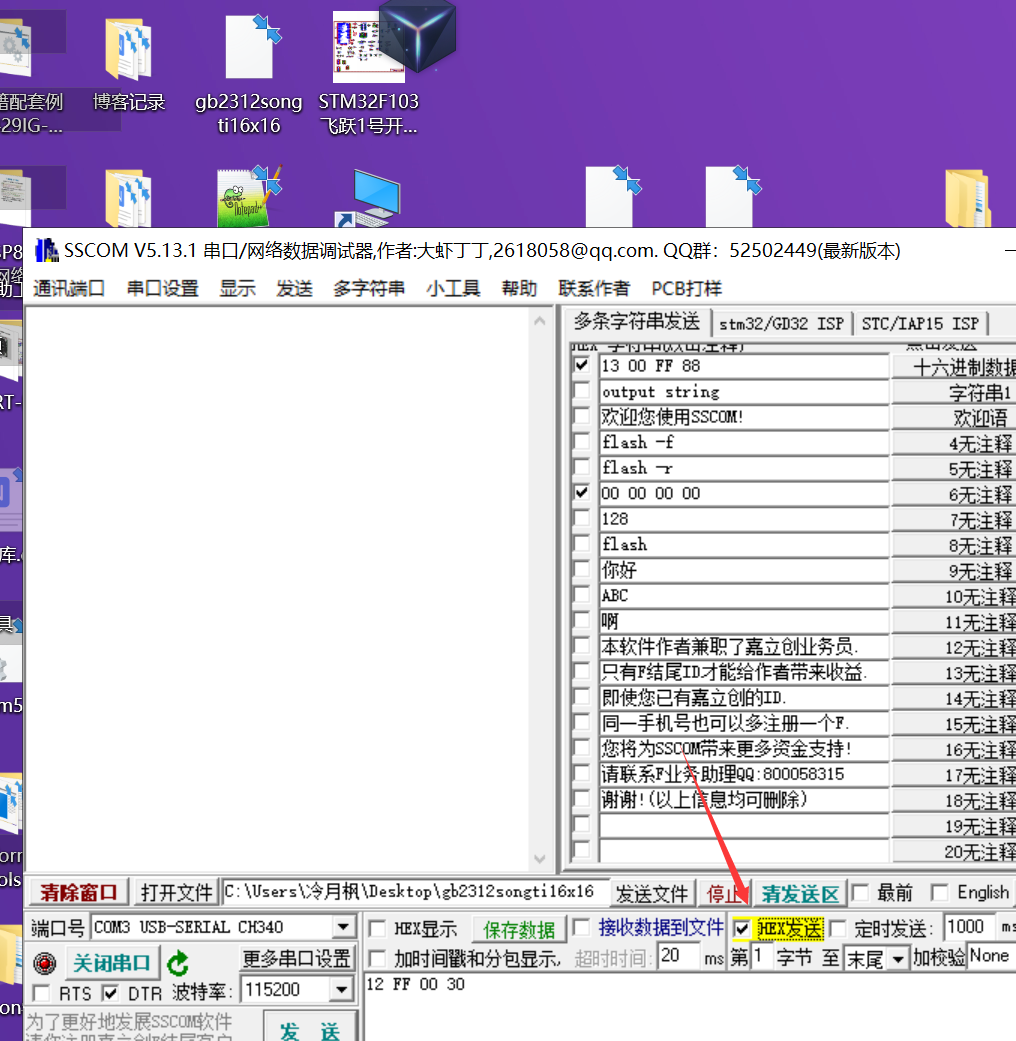Click the 定时发送 1000 interval field

pyautogui.click(x=968, y=925)
